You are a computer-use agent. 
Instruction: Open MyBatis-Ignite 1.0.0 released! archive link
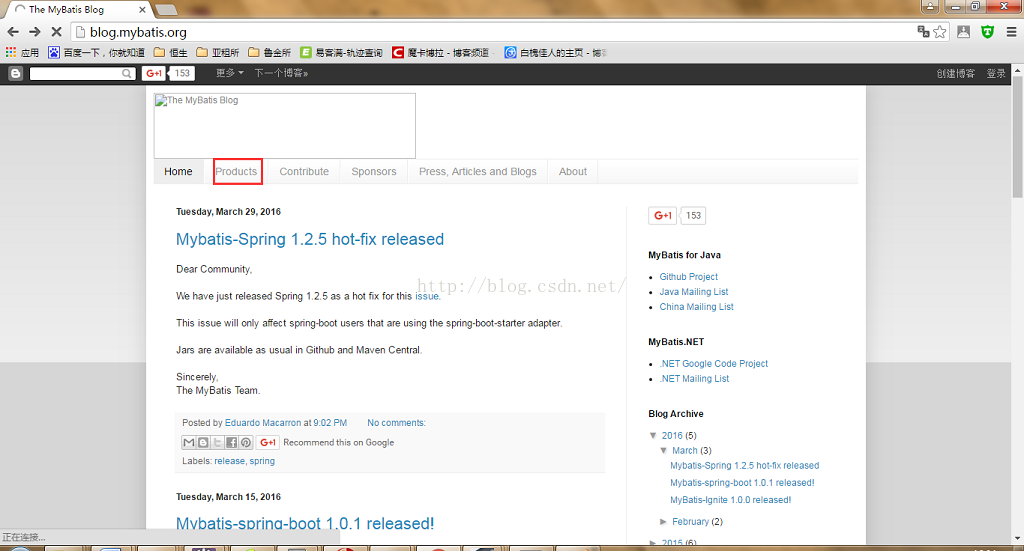tap(730, 500)
